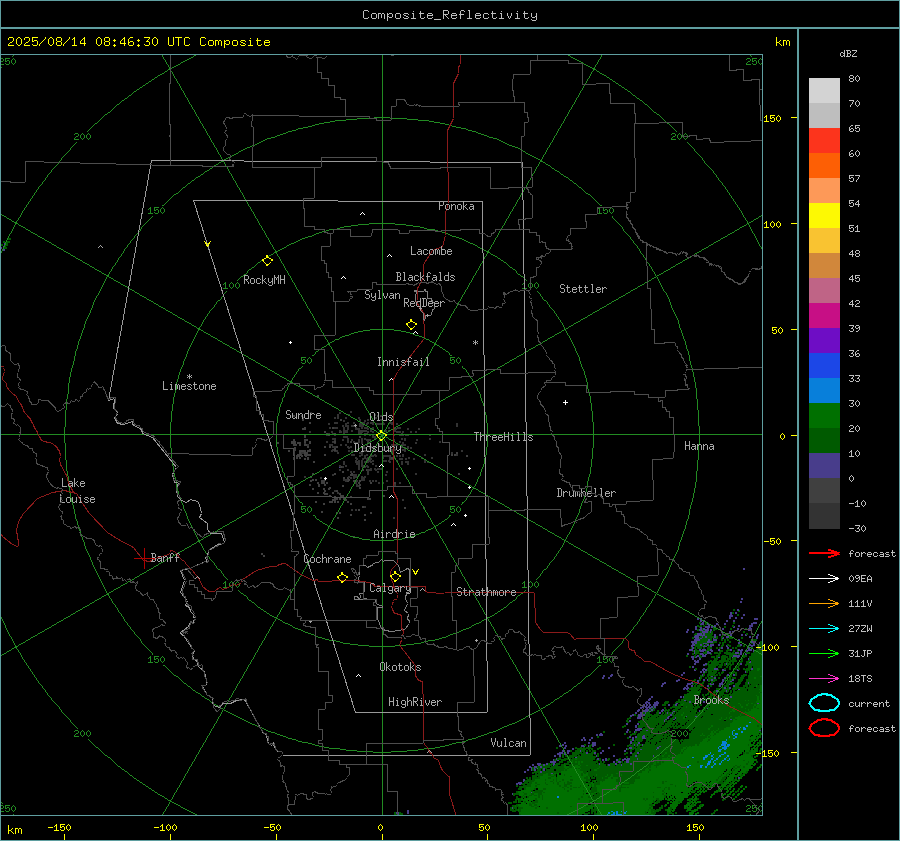Screen dimensions: 900x841
Task: Select the magenta 18TS arrow symbol
Action: (824, 678)
